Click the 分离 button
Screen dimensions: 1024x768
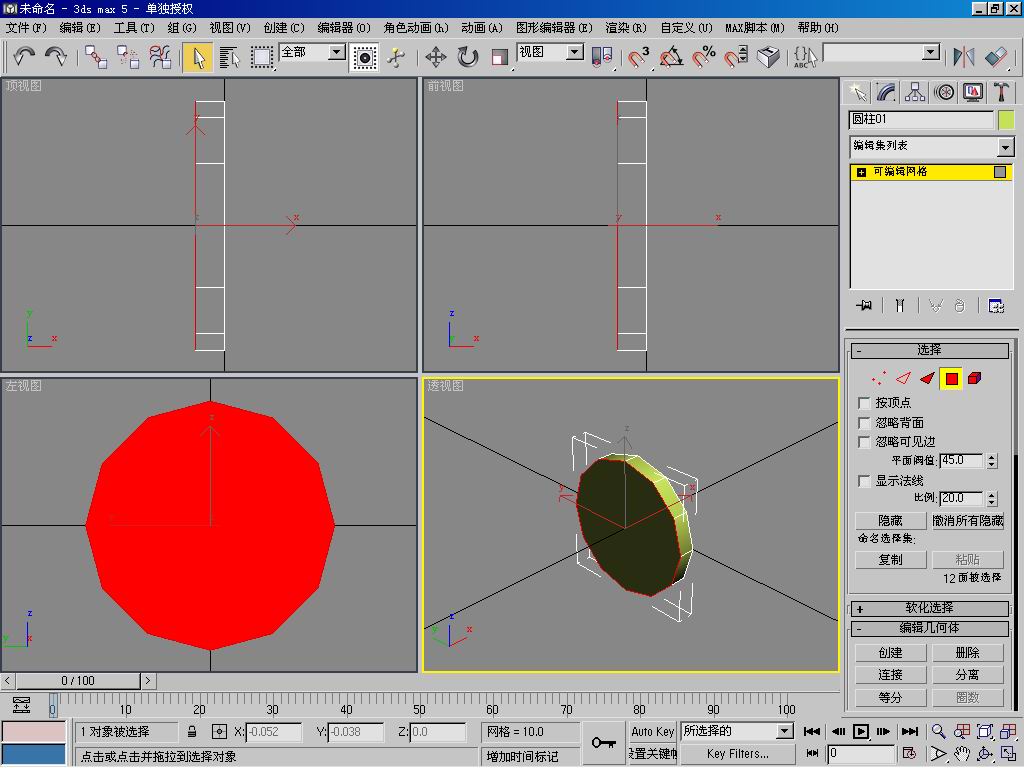967,675
